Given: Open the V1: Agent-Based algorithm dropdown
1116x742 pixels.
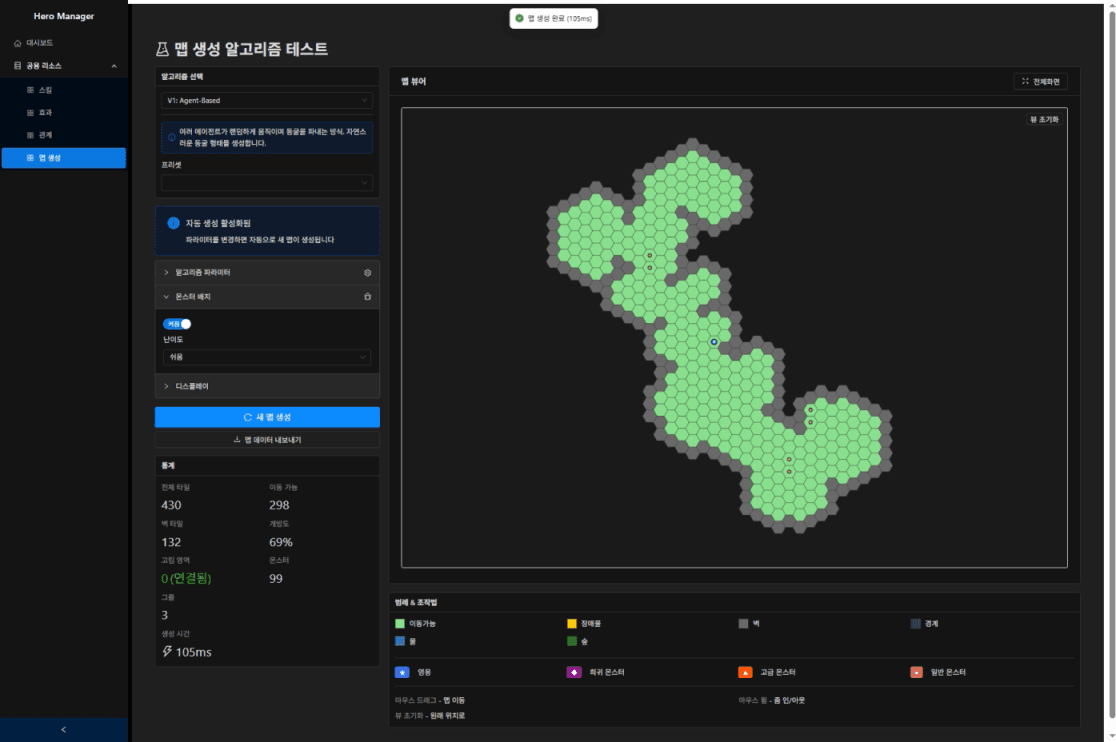Looking at the screenshot, I should click(266, 100).
